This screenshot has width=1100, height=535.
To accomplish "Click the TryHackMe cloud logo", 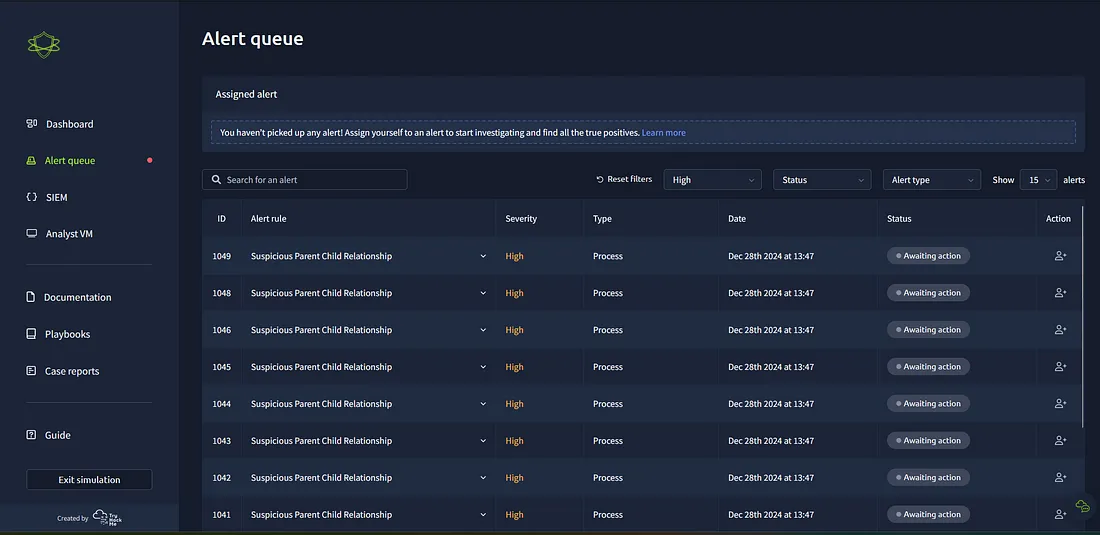I will pos(107,518).
